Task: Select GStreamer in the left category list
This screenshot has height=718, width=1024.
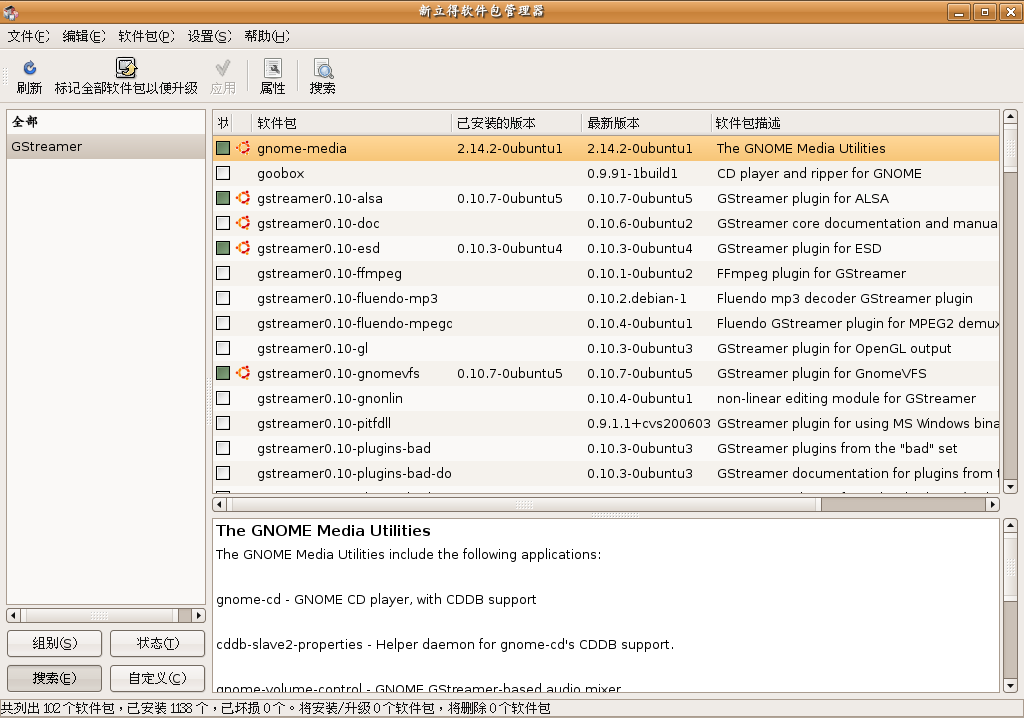Action: [106, 146]
